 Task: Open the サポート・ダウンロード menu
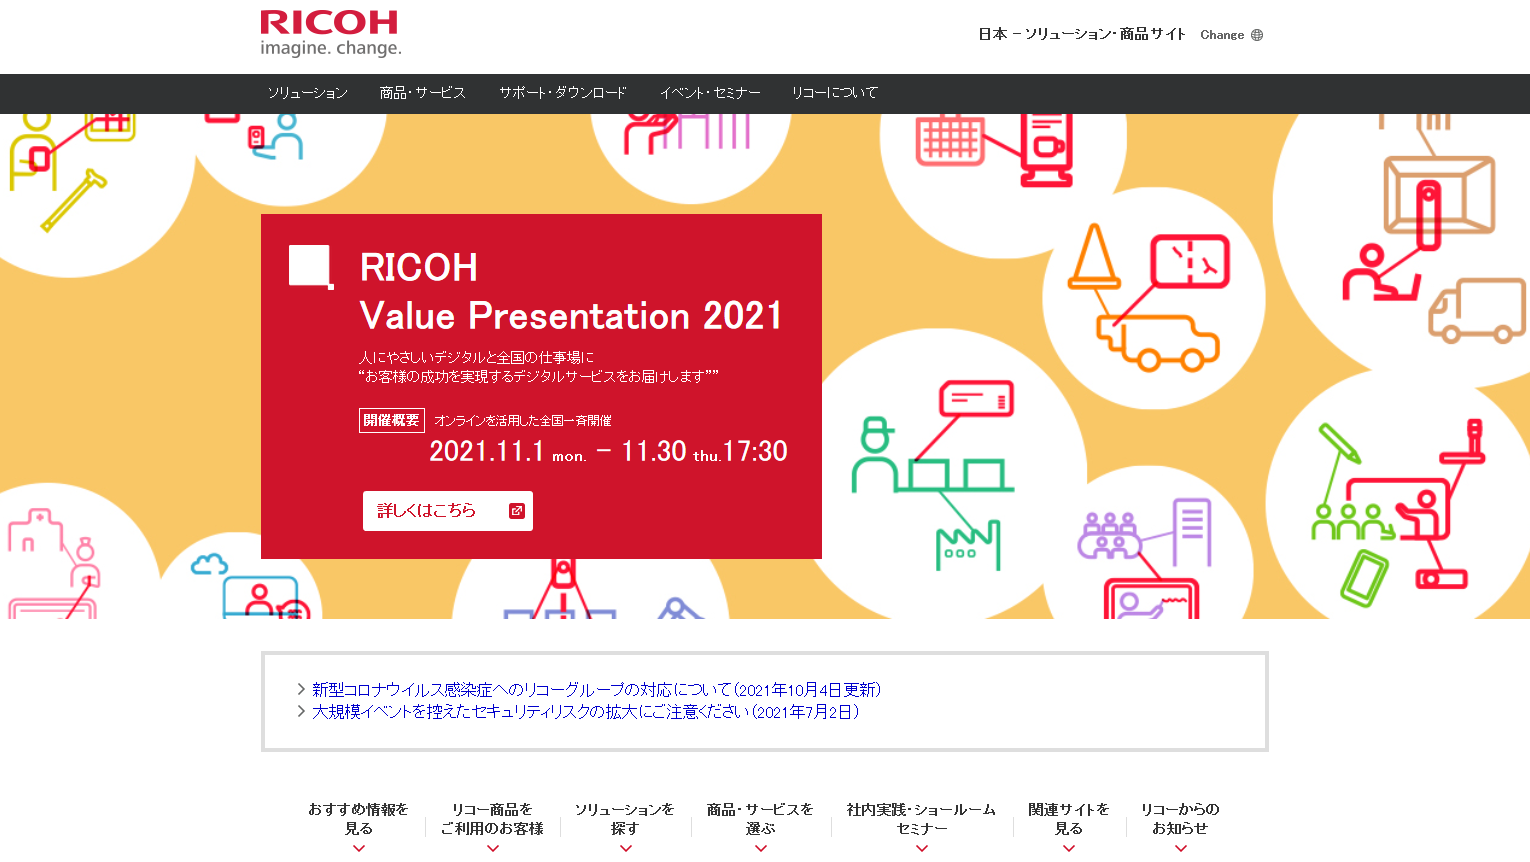[x=562, y=93]
